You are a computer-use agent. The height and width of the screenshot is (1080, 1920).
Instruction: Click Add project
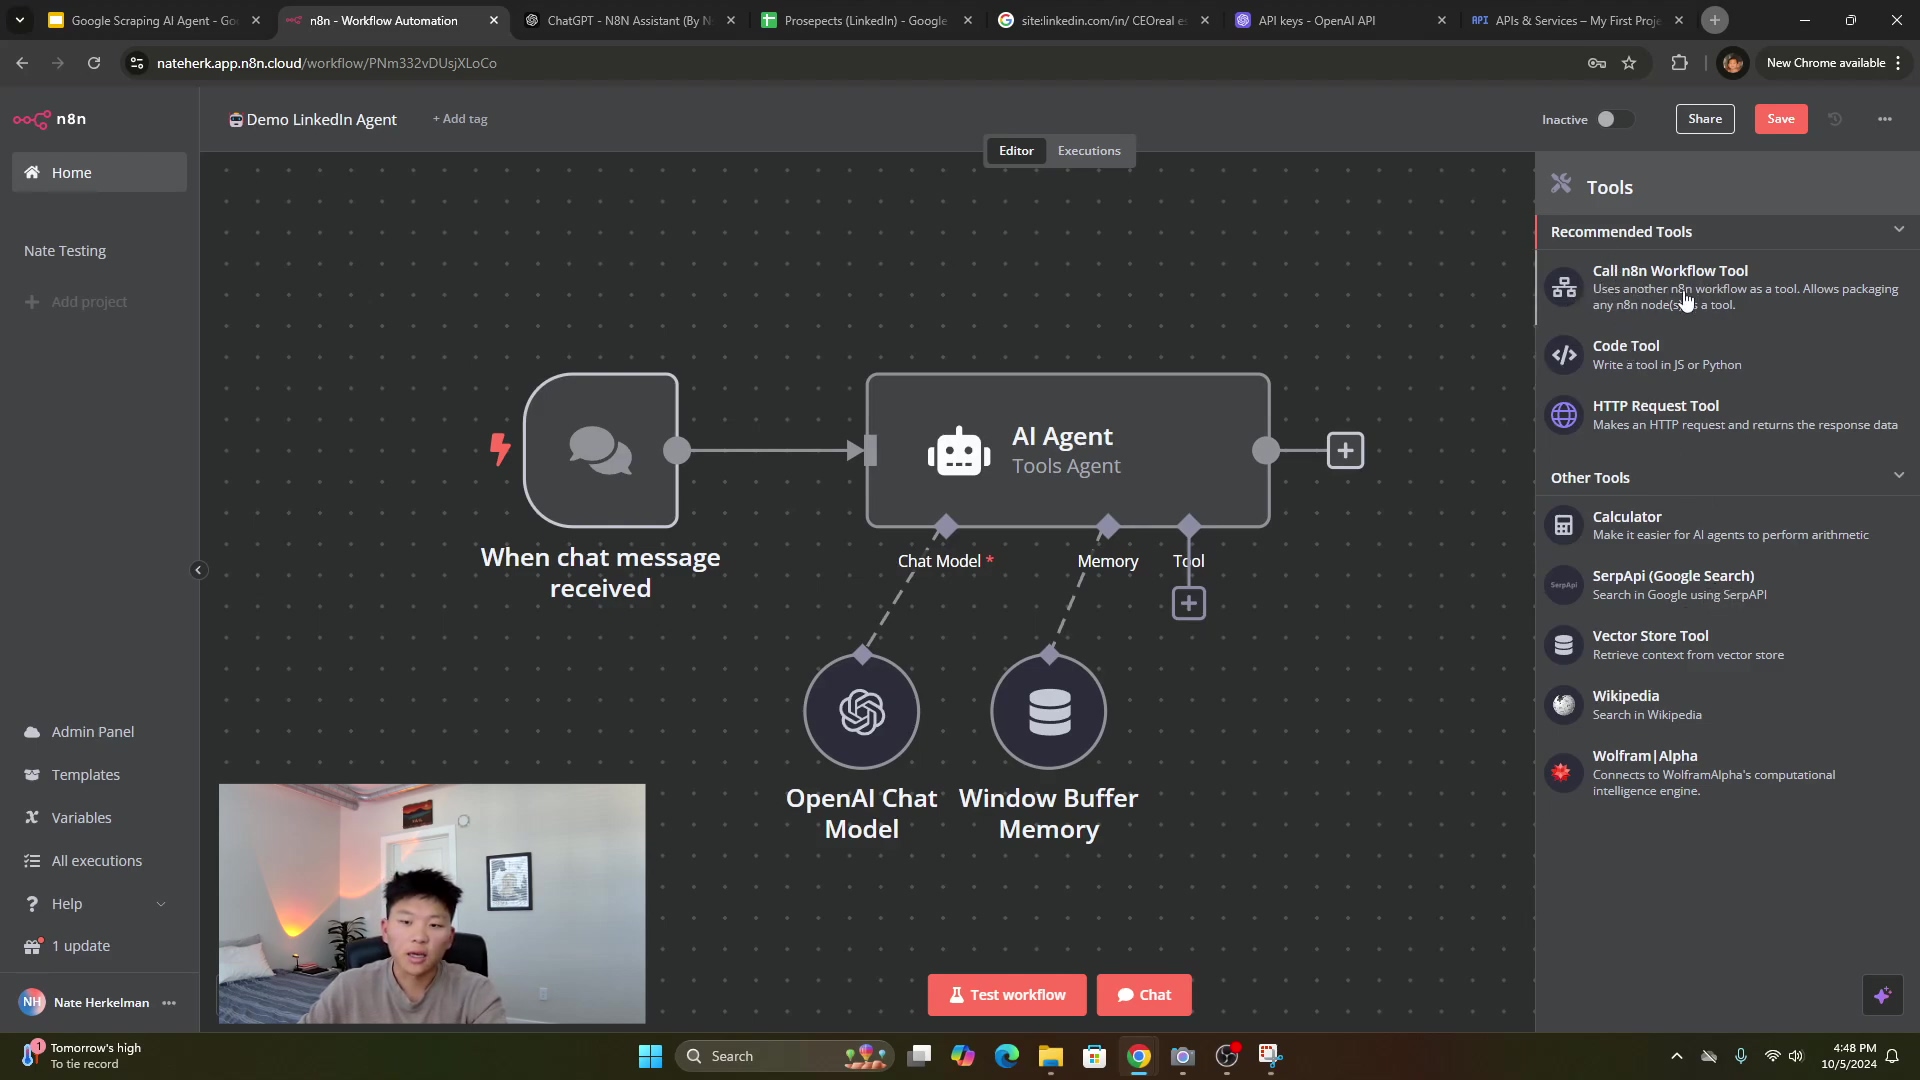pyautogui.click(x=76, y=302)
